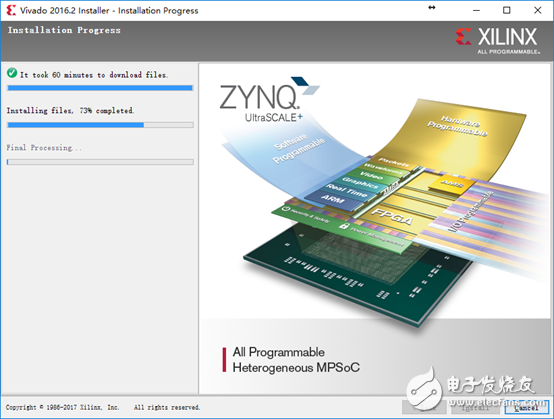554x419 pixels.
Task: Click the Final Processing progress bar
Action: tap(100, 162)
